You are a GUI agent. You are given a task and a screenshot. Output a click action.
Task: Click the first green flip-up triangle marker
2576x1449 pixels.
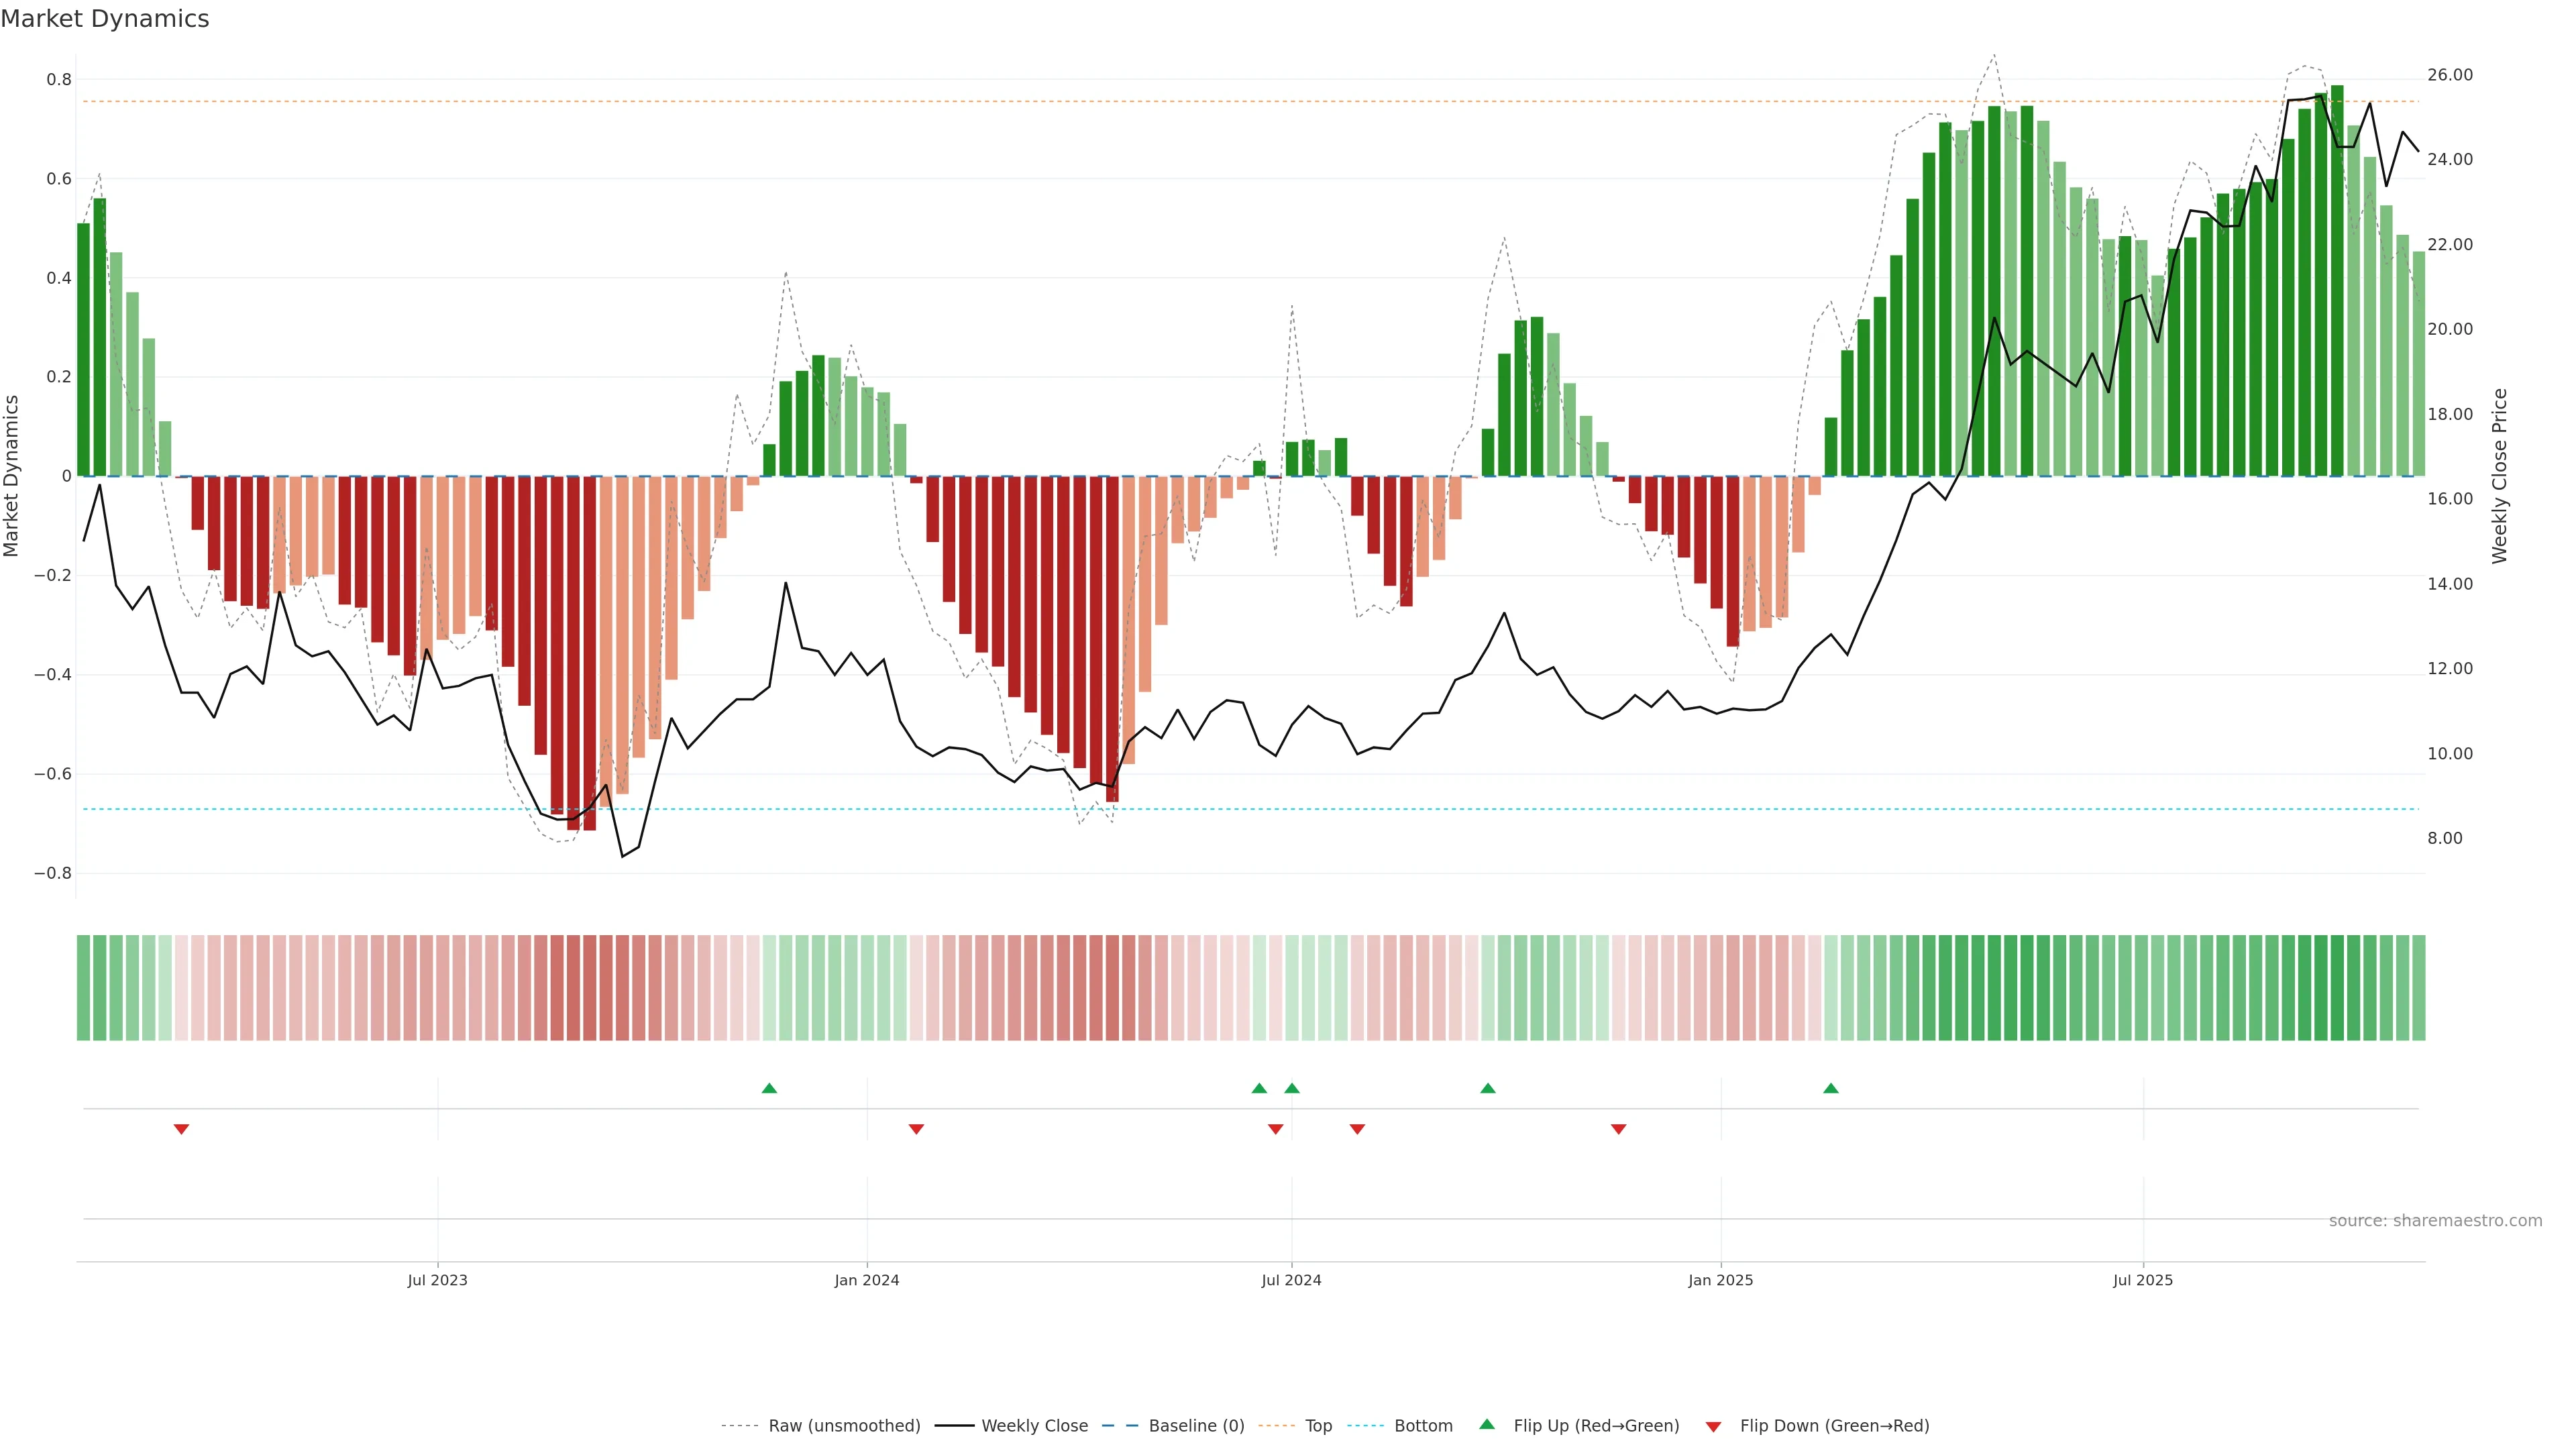tap(769, 1088)
